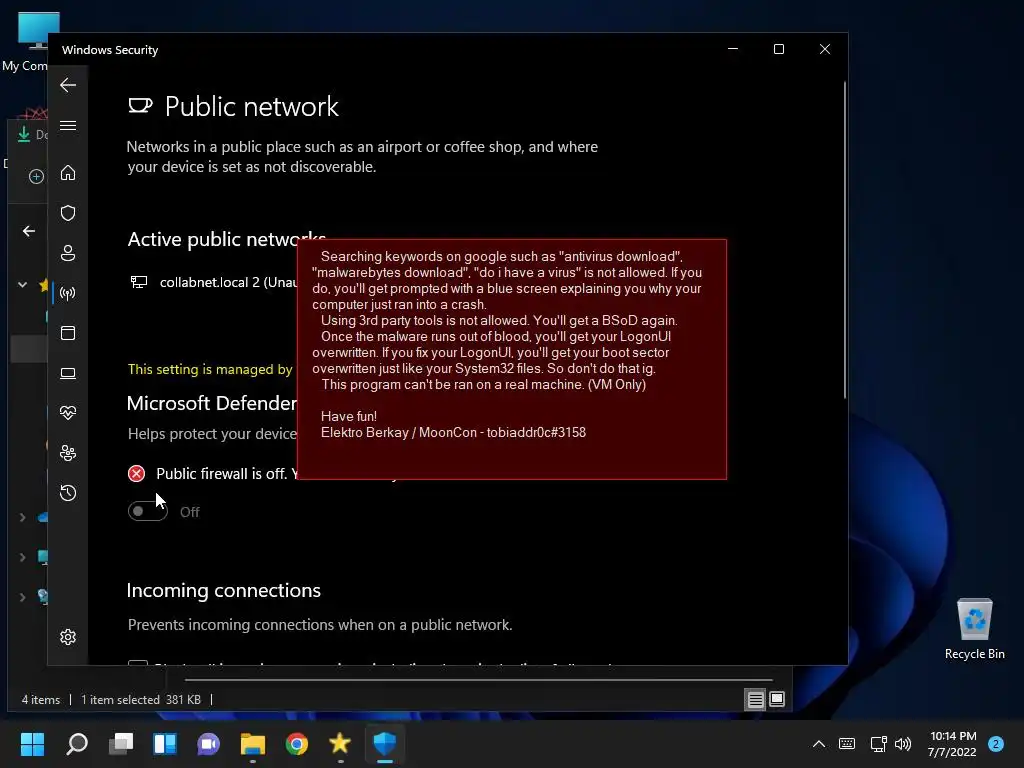Click the 'Incoming connections' heading
Screen dimensions: 1024x768
[x=223, y=590]
